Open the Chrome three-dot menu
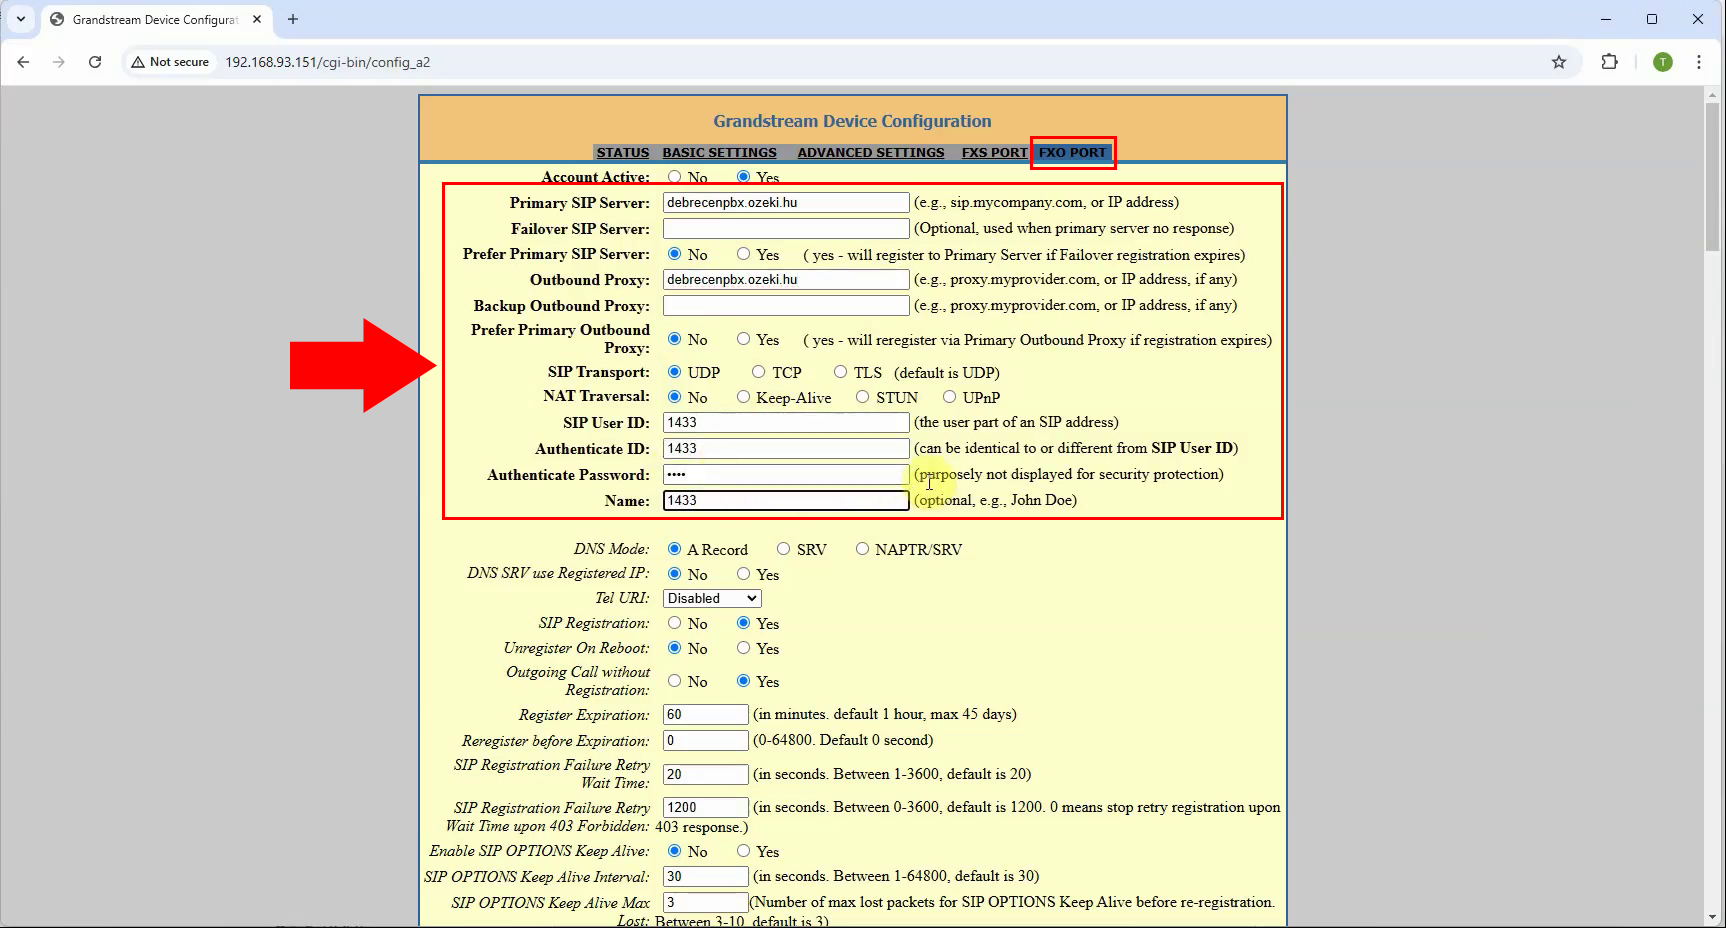The height and width of the screenshot is (928, 1726). (x=1699, y=62)
